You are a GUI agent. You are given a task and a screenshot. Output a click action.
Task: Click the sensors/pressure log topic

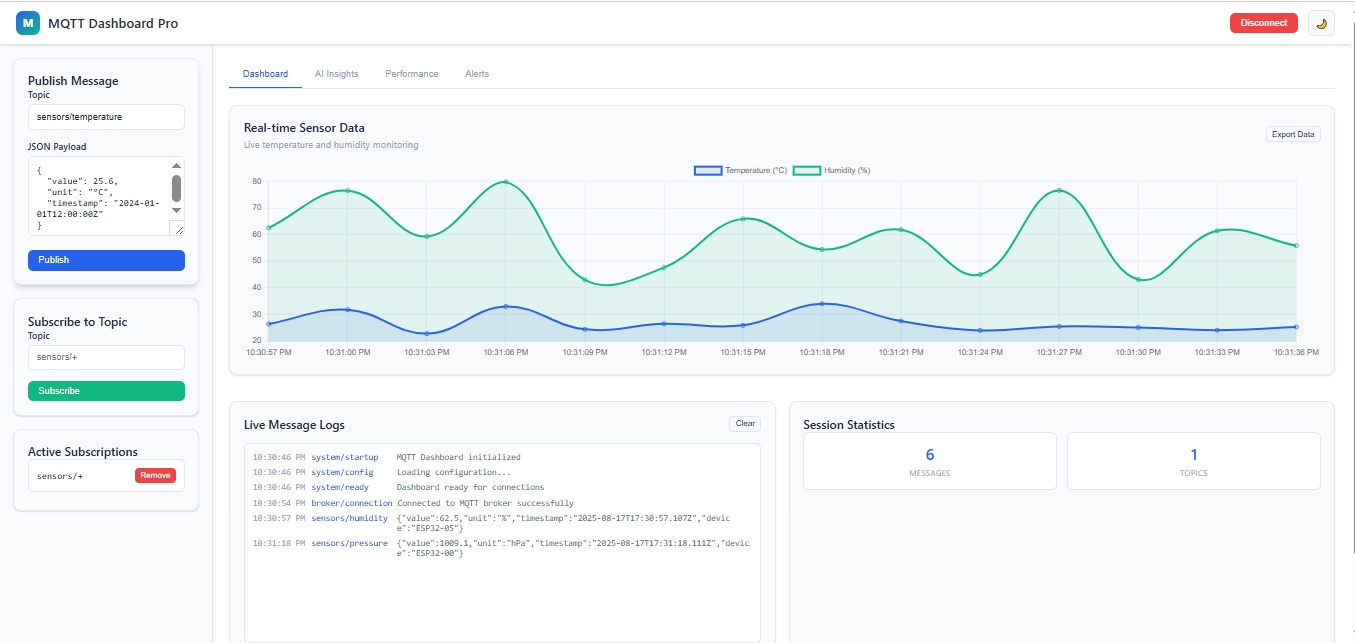click(x=350, y=543)
